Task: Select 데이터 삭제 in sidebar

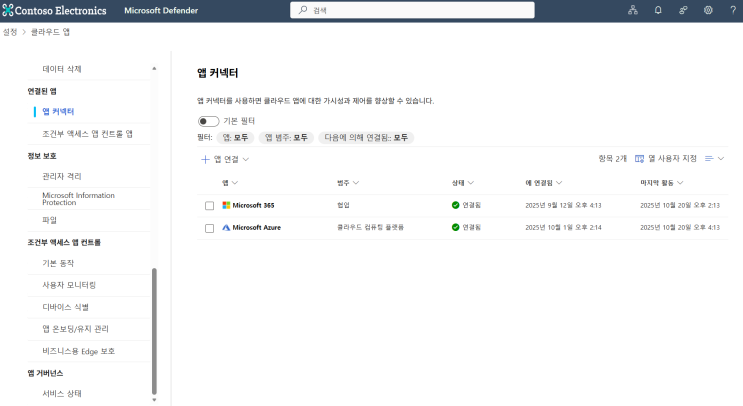Action: click(62, 69)
